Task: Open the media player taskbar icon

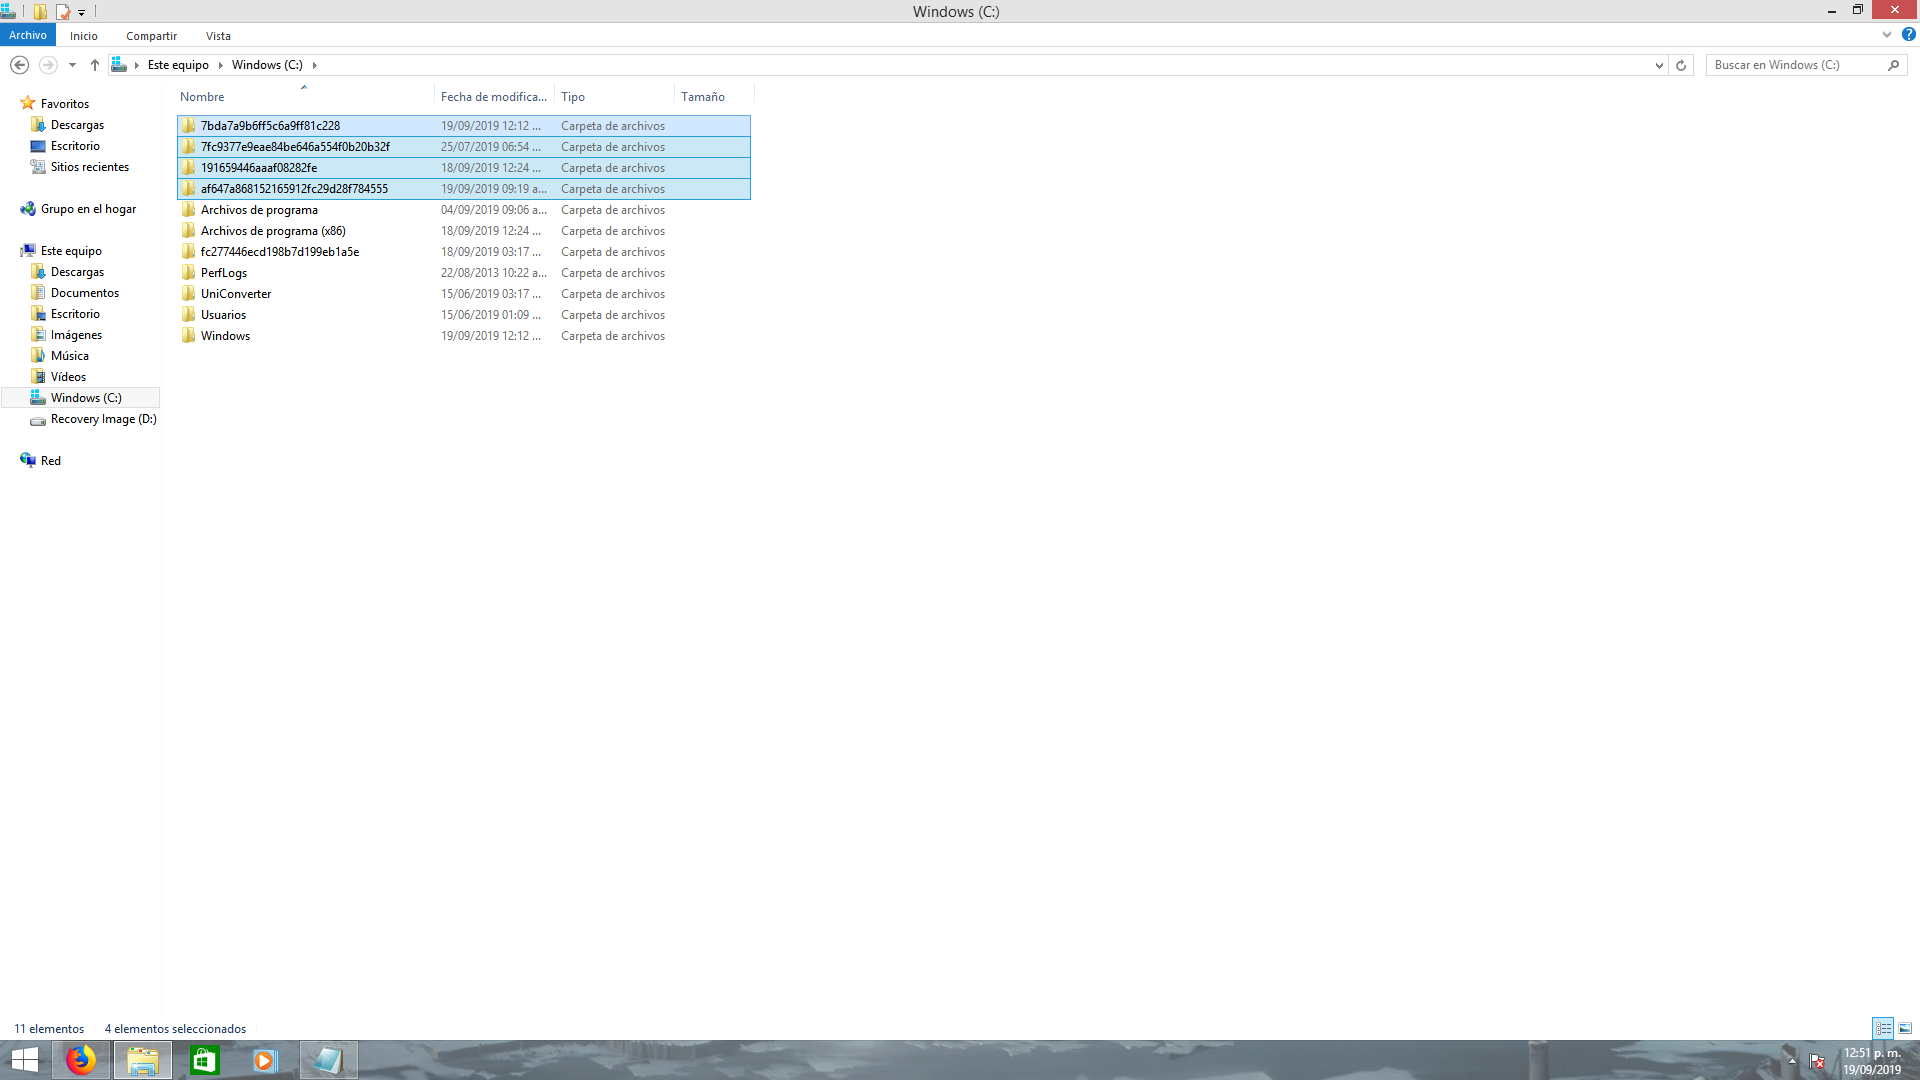Action: (x=264, y=1060)
